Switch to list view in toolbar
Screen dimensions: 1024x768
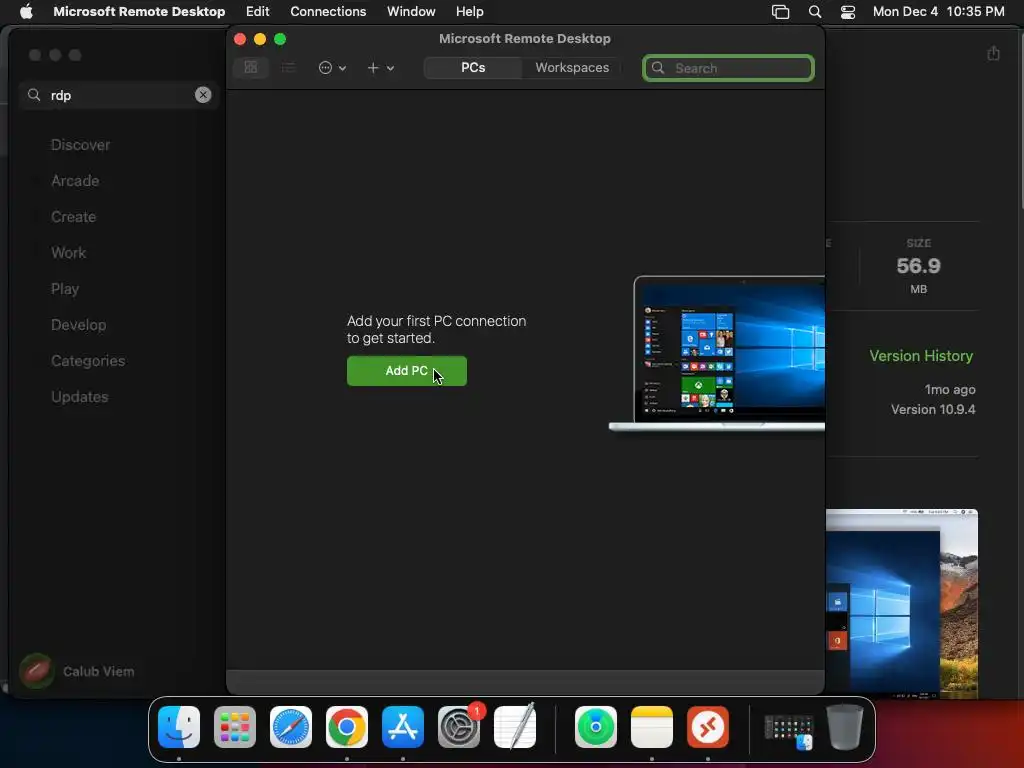click(288, 67)
